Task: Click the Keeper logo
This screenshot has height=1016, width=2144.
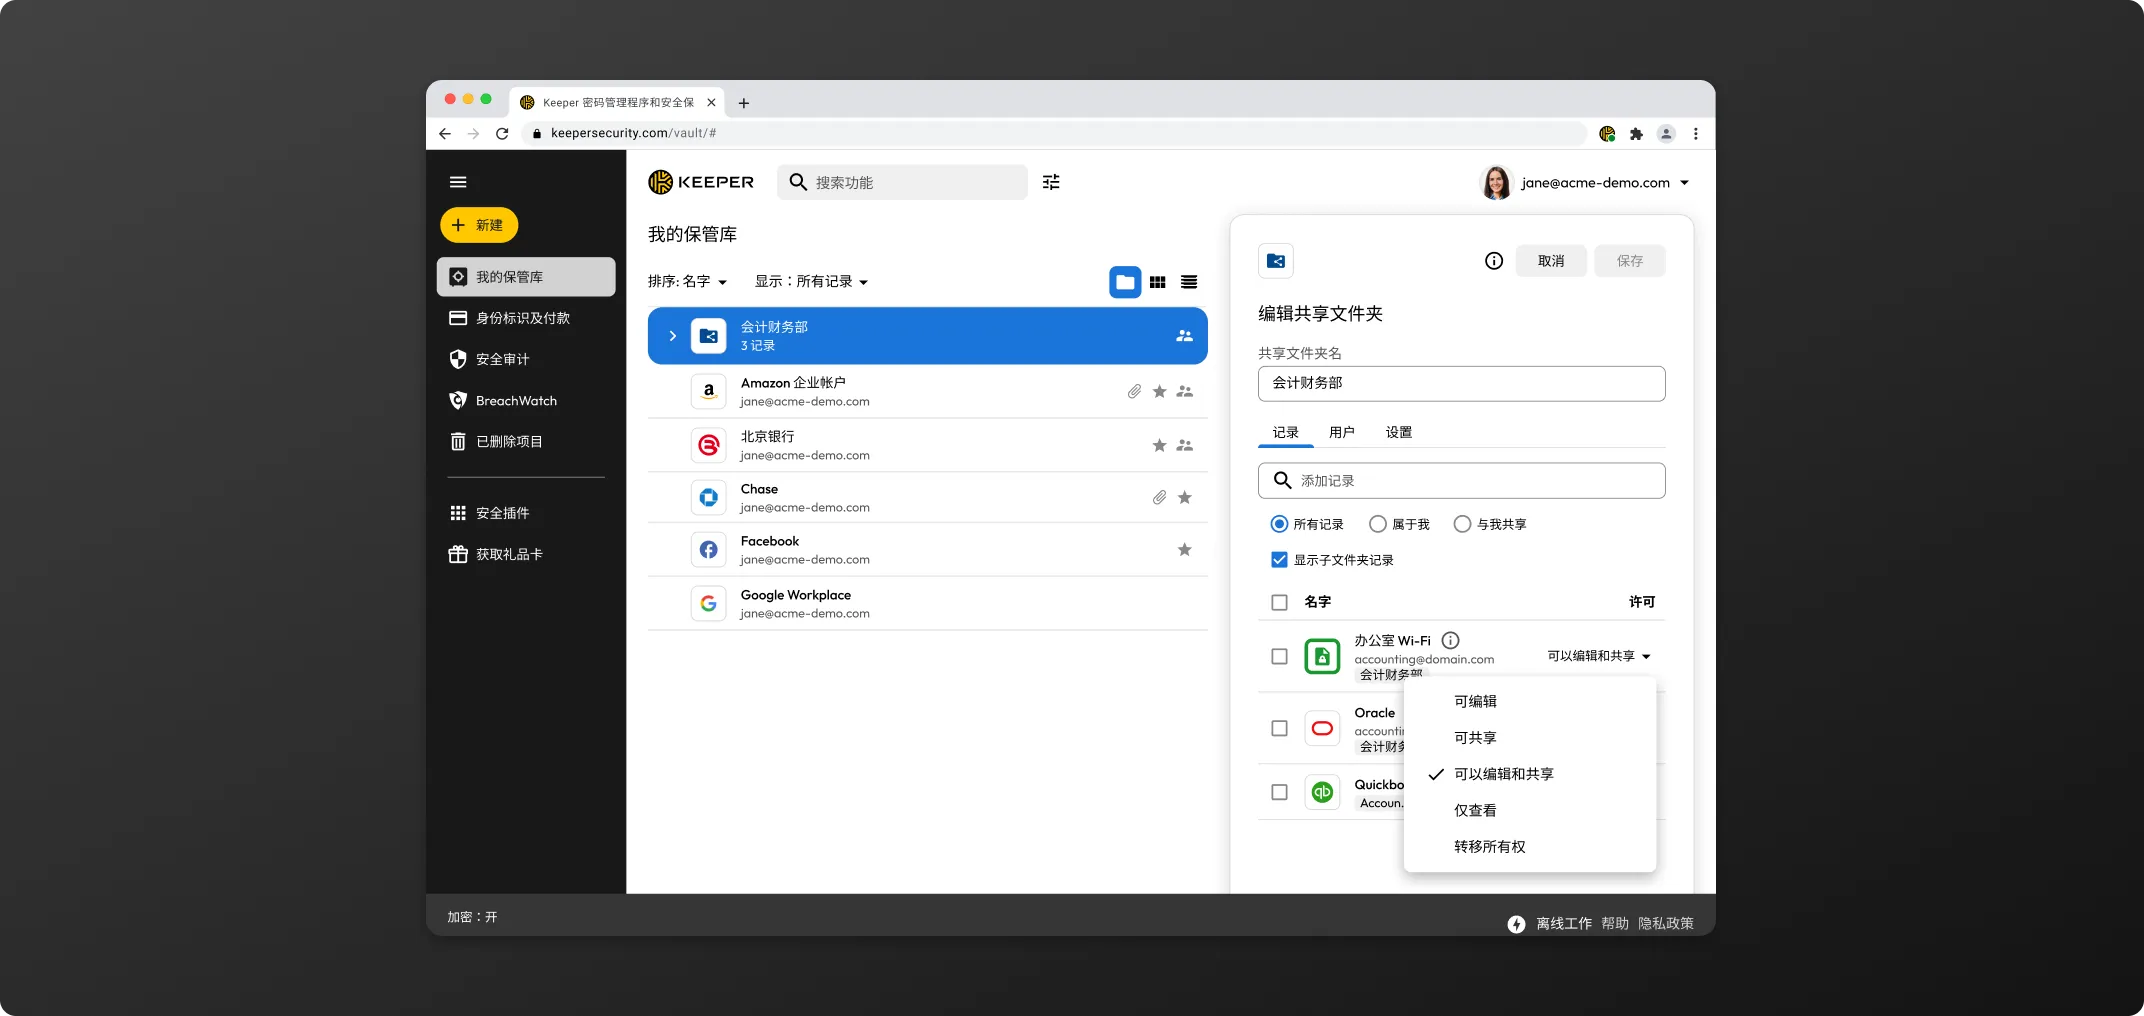Action: click(701, 182)
